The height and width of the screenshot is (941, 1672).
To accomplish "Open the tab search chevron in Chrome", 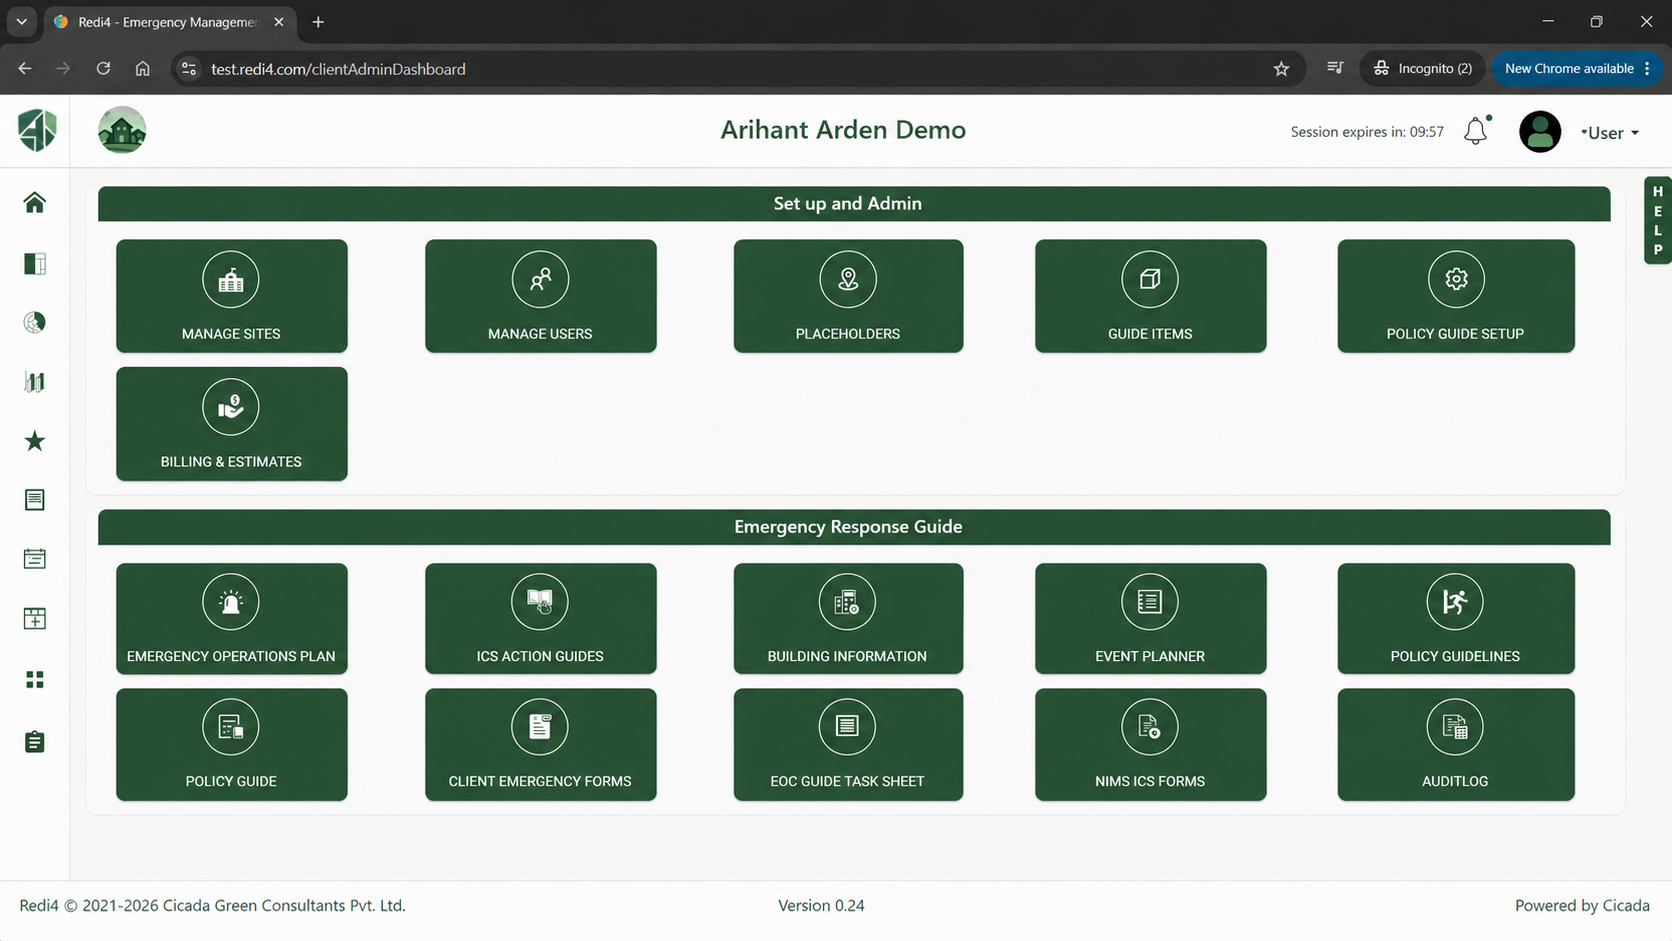I will tap(21, 22).
